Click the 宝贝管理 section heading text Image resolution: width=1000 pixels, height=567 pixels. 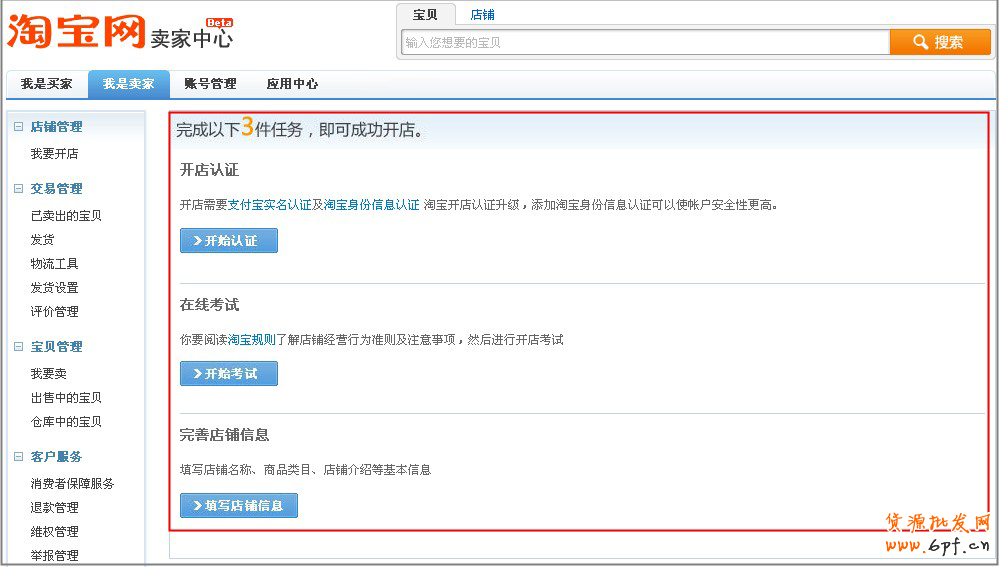[x=56, y=347]
